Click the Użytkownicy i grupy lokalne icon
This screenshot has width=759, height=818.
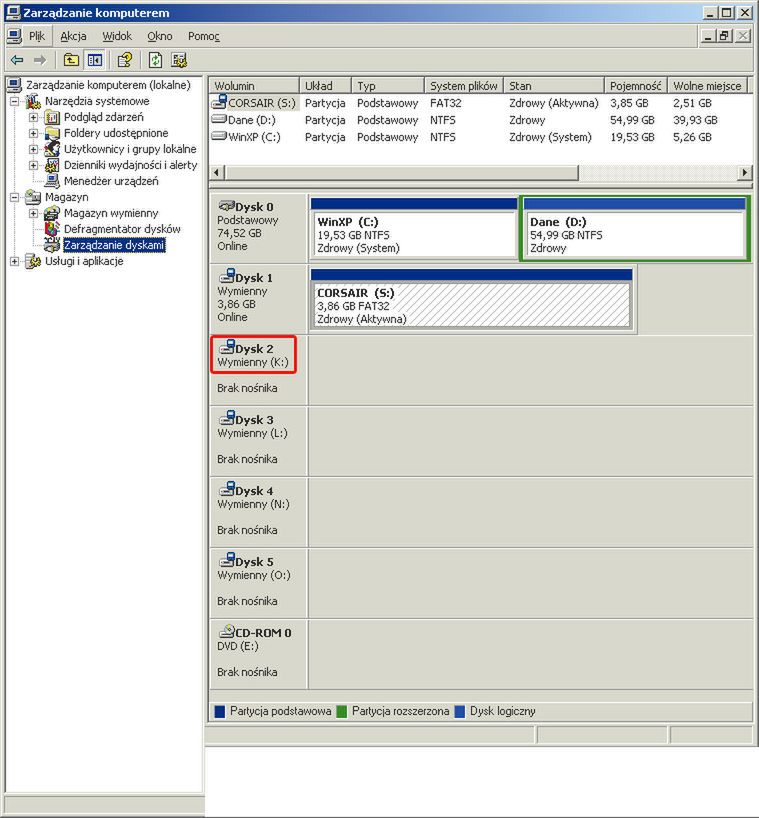(x=52, y=149)
